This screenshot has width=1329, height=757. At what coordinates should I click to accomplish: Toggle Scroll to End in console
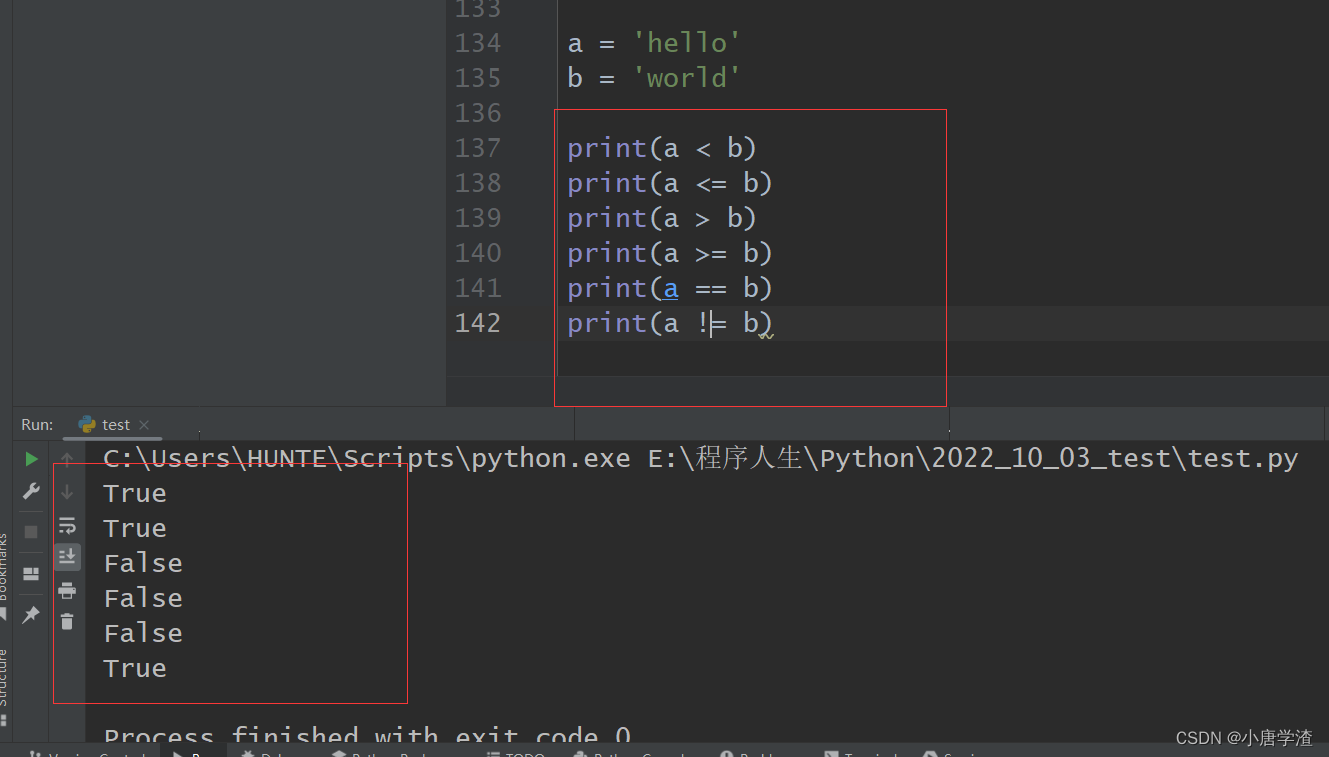point(67,557)
